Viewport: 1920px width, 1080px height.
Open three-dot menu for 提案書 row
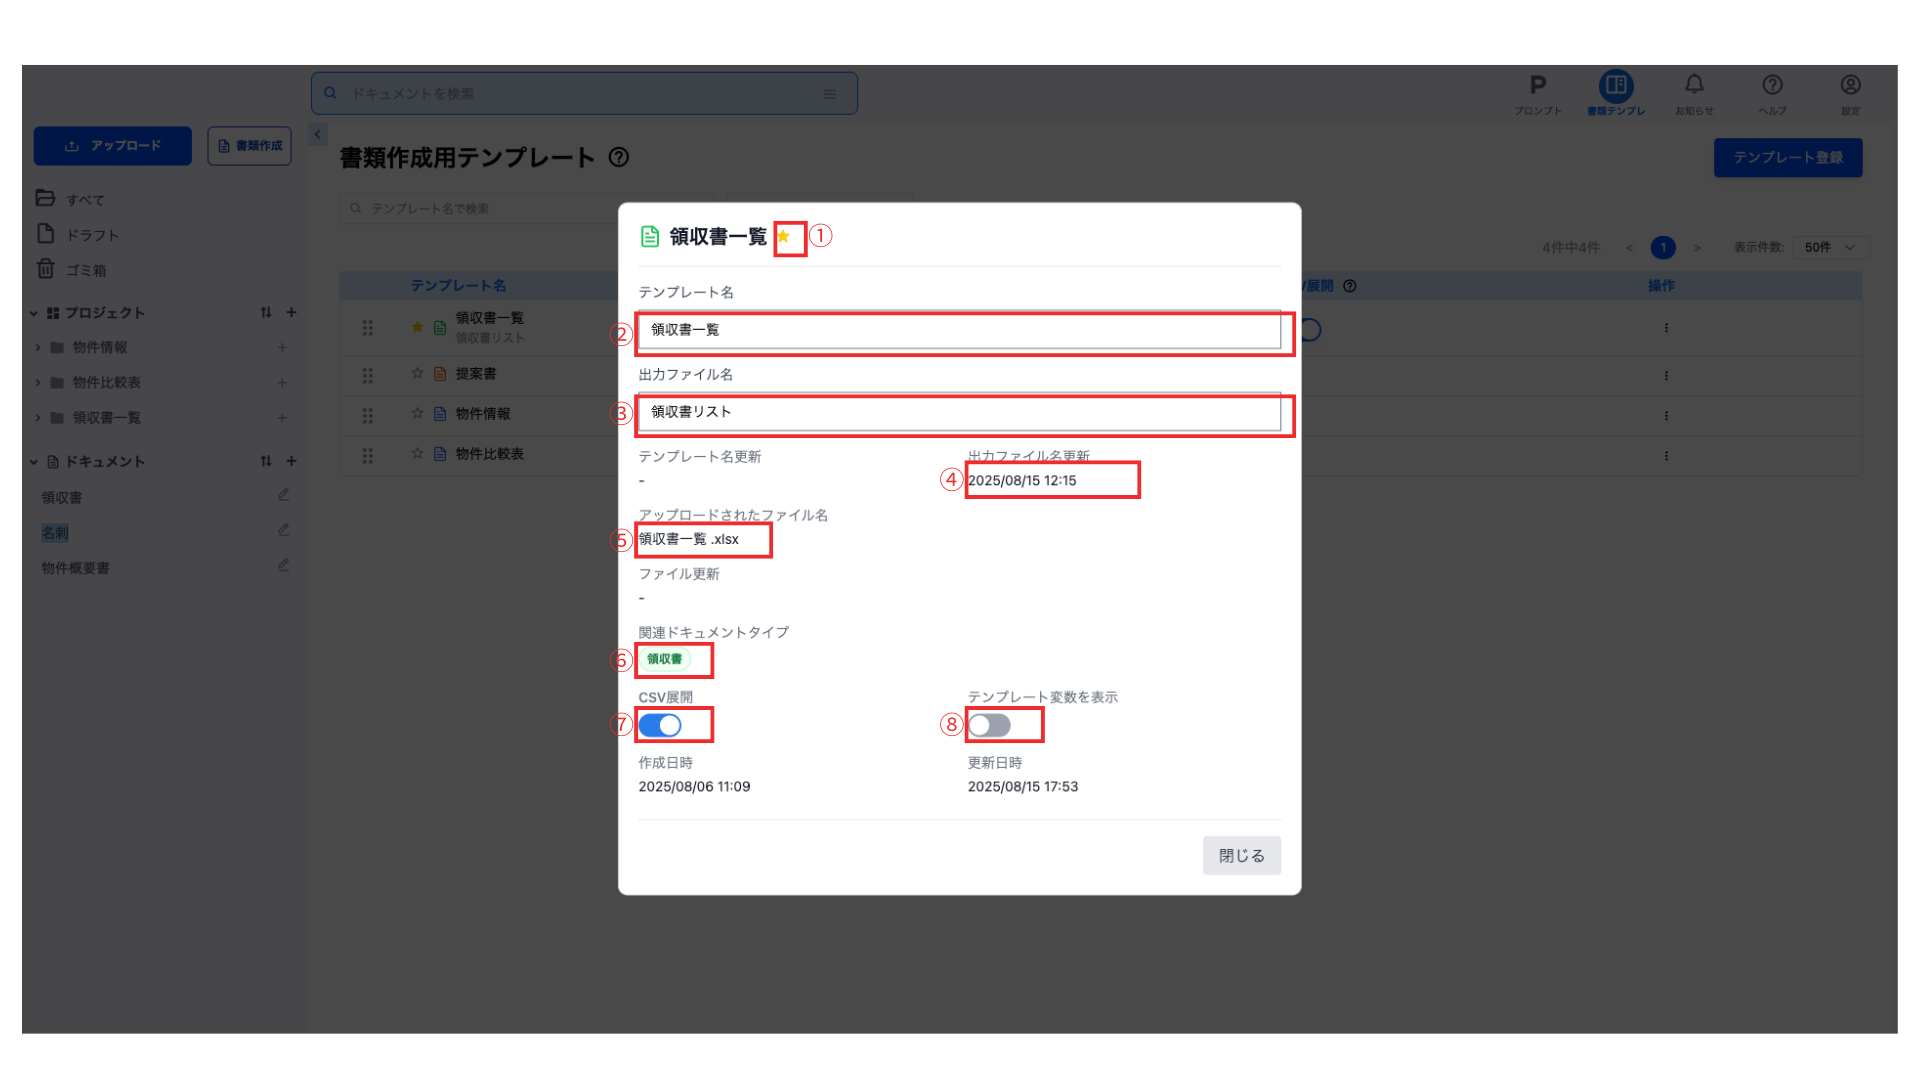point(1666,376)
